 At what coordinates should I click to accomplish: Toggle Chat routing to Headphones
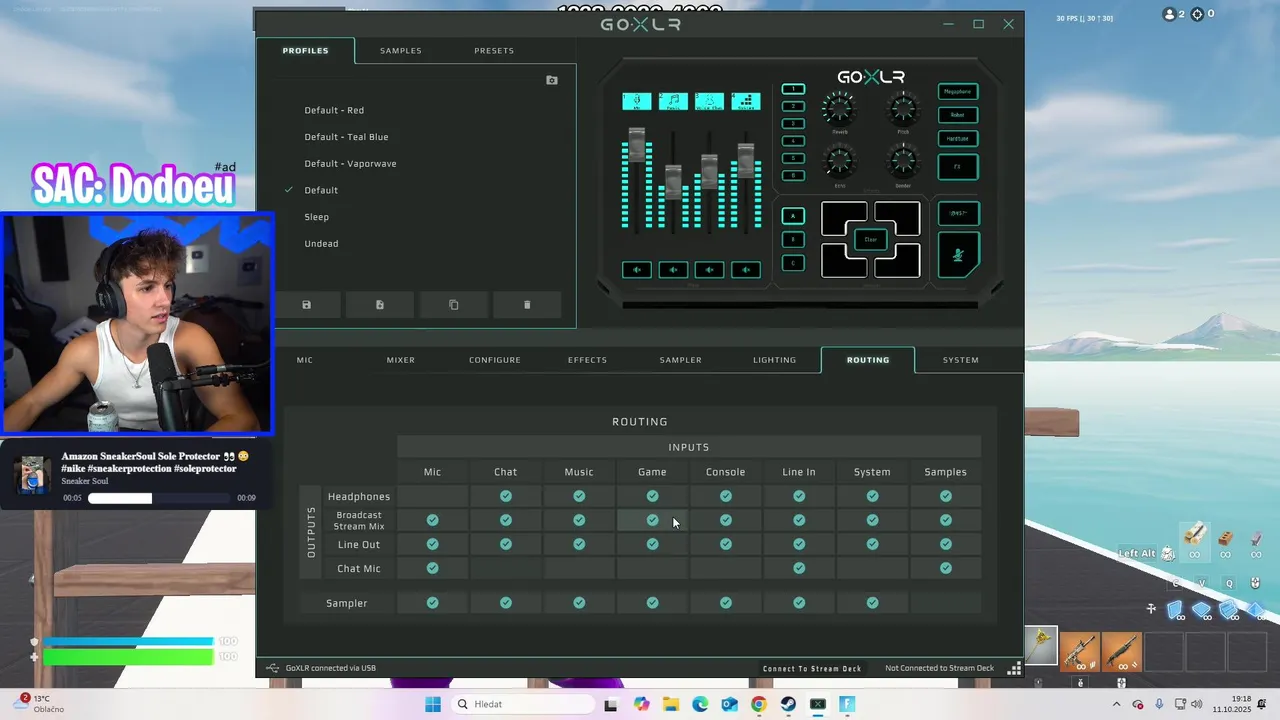[x=506, y=496]
